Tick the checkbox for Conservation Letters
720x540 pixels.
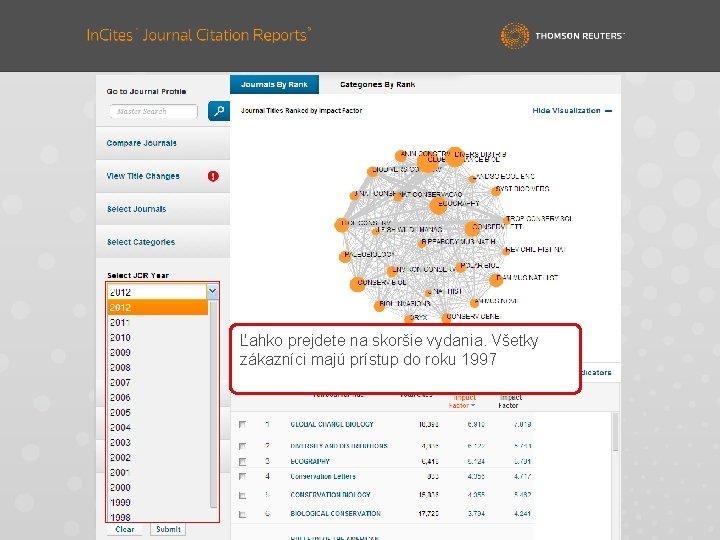tap(242, 477)
